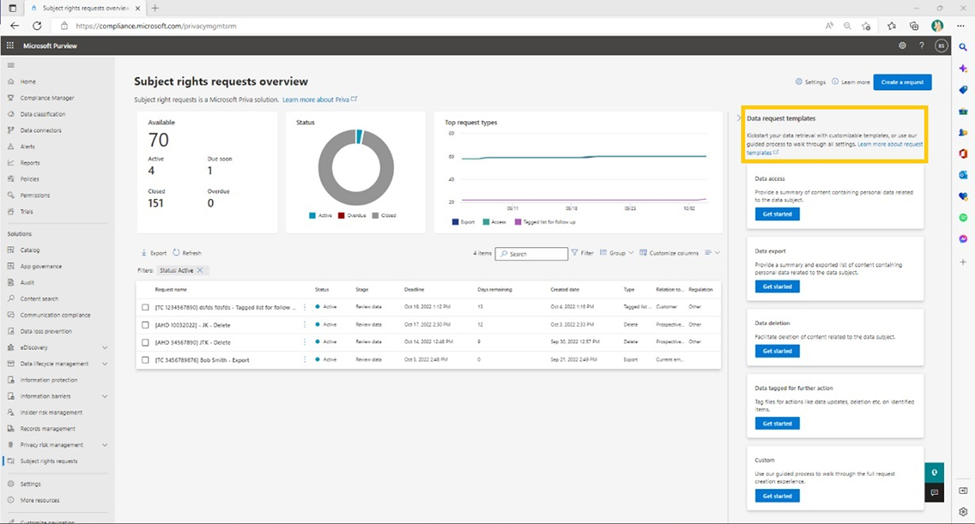The height and width of the screenshot is (524, 975).
Task: Open the list view options dropdown
Action: coord(713,253)
